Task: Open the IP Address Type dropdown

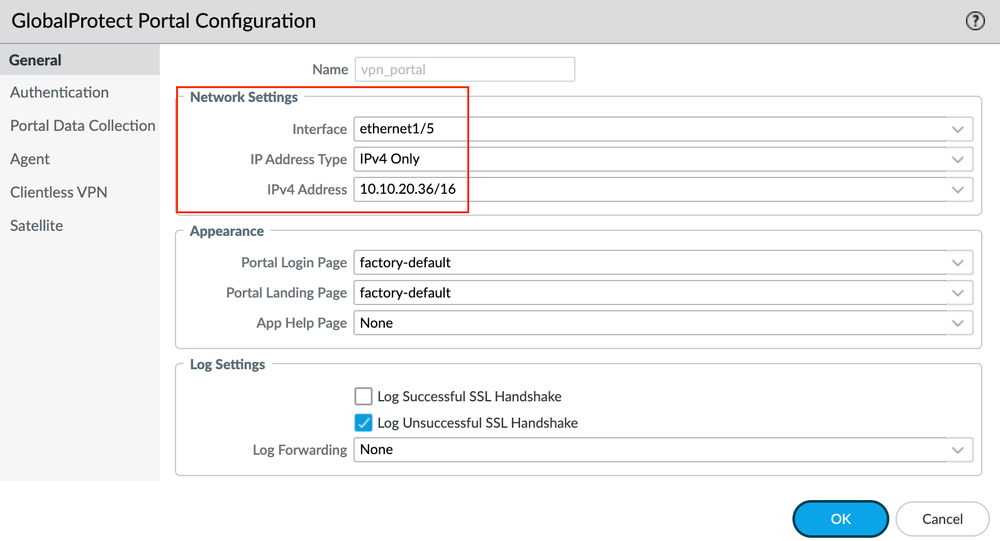Action: point(958,159)
